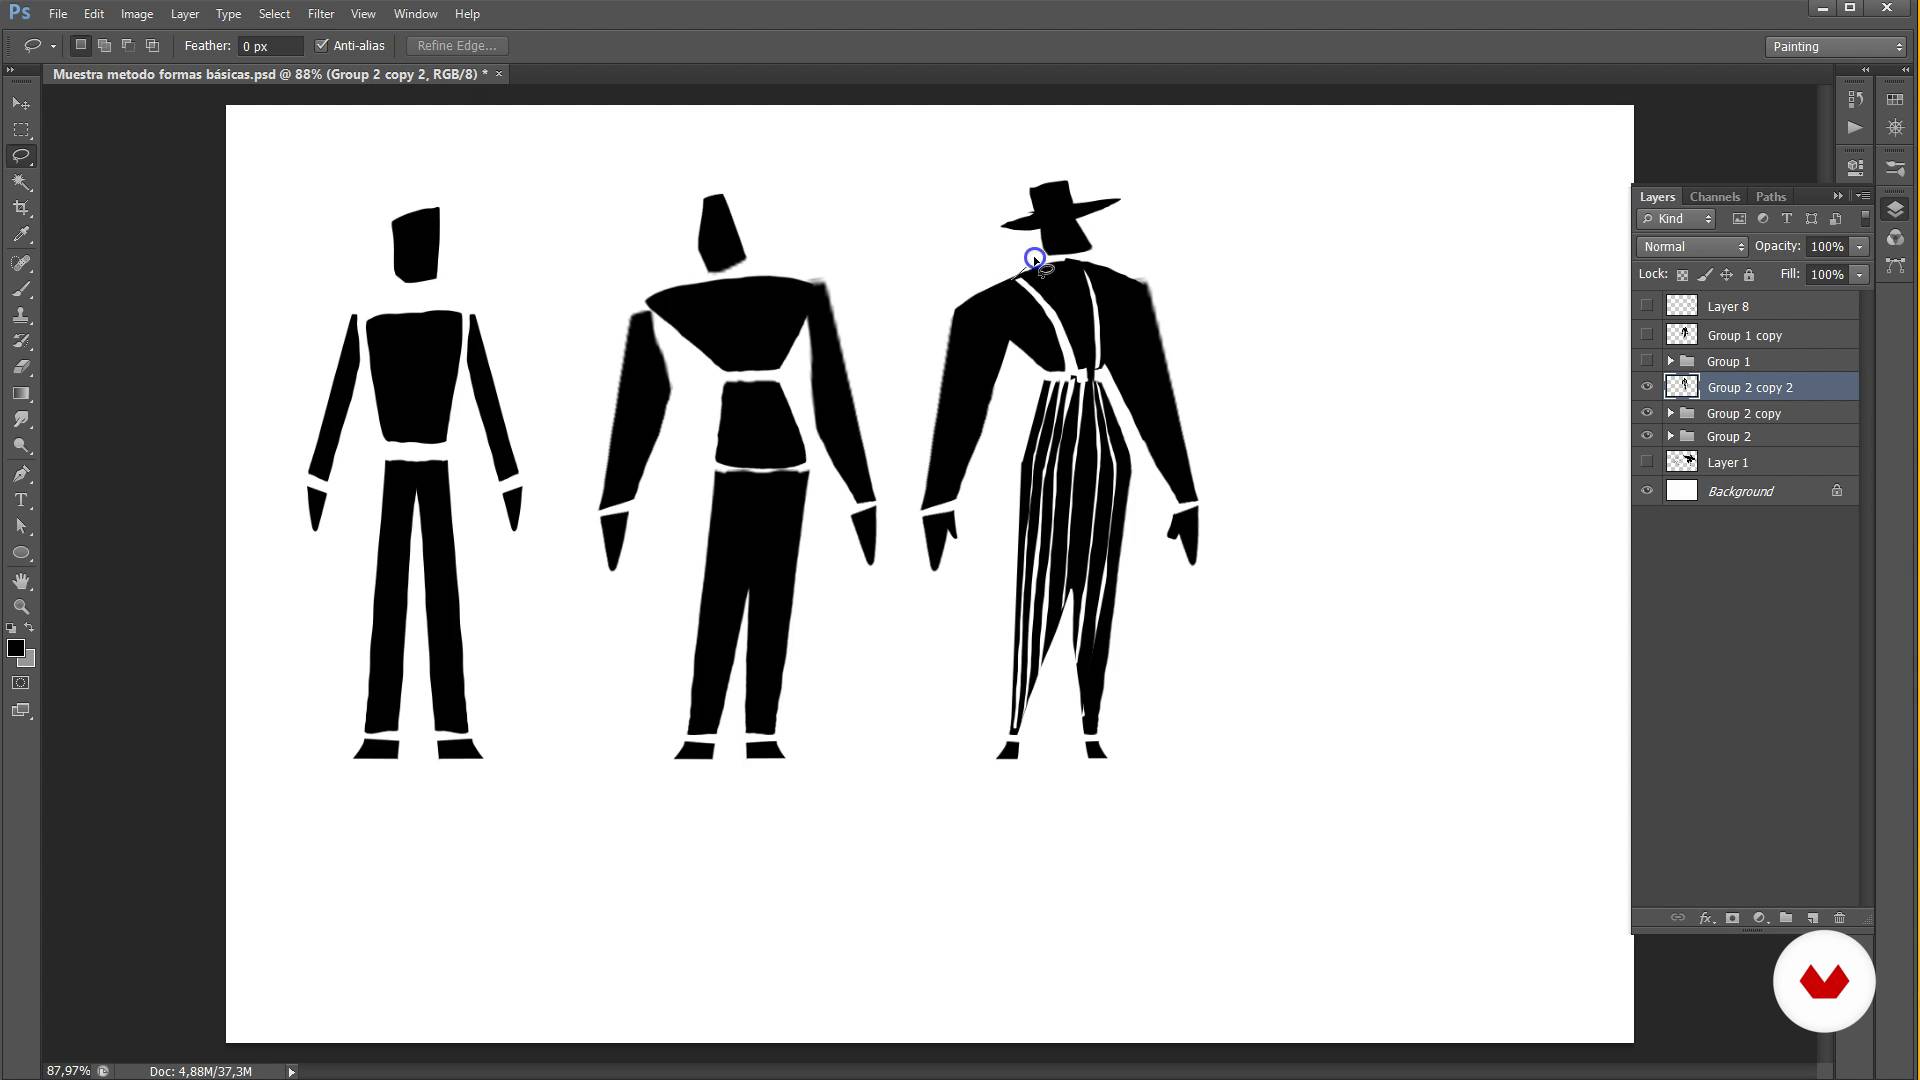Click the Refine Edge button
Screen dimensions: 1920x1080
(457, 46)
